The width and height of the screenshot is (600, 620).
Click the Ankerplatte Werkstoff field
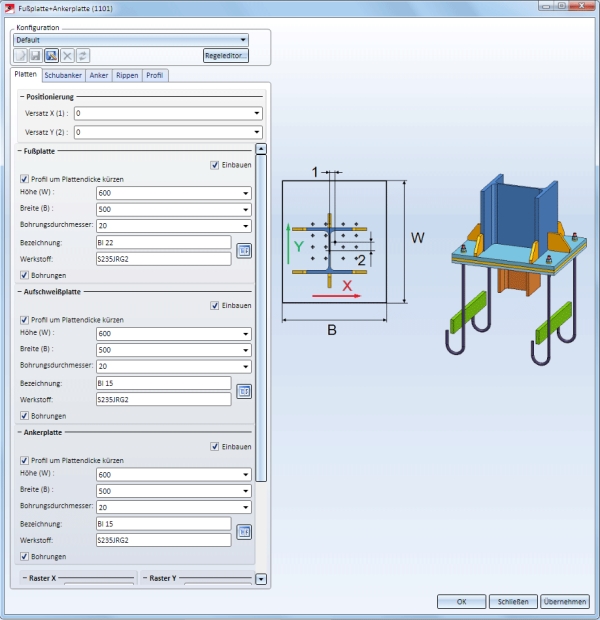164,540
